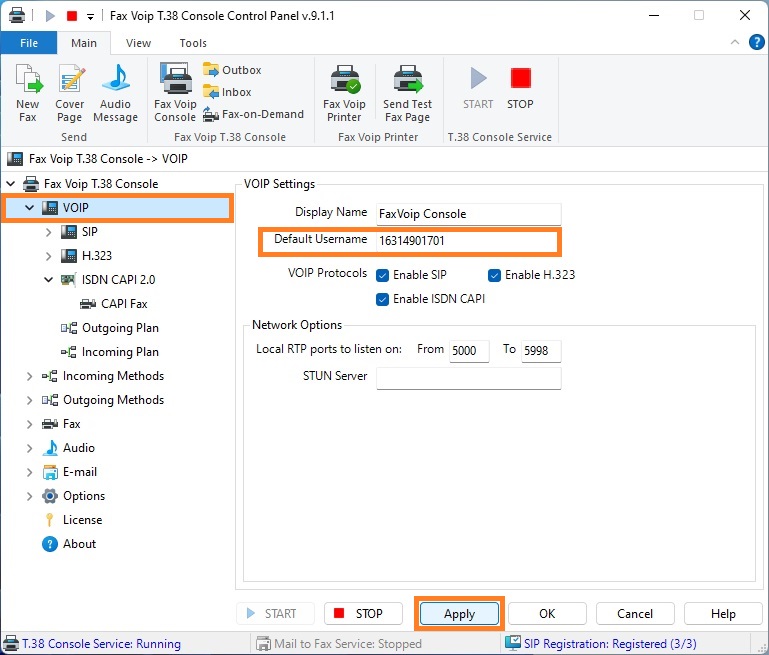
Task: Click the Cancel button
Action: click(635, 614)
